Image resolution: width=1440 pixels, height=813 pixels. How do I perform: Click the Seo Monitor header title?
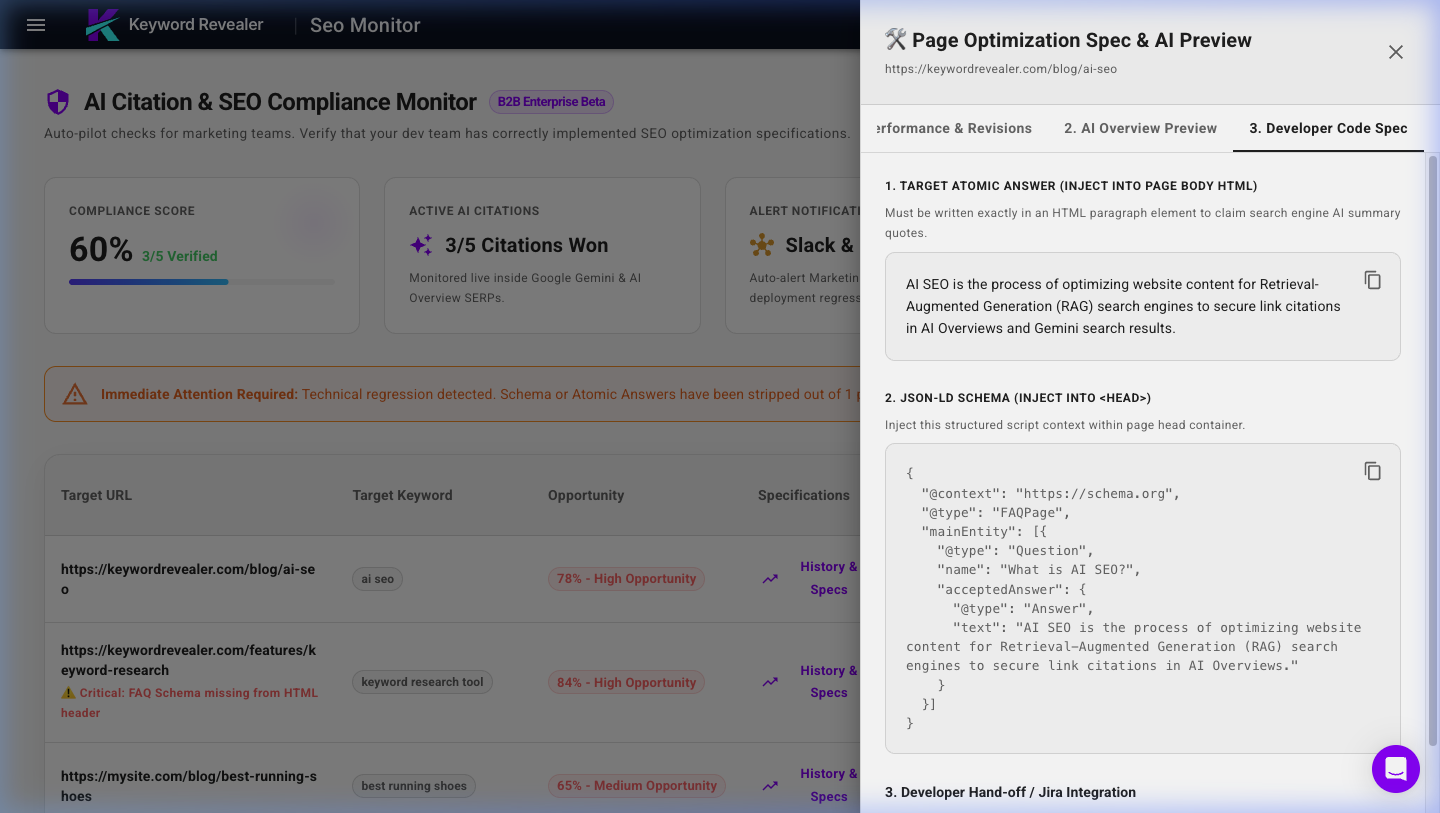pyautogui.click(x=365, y=25)
